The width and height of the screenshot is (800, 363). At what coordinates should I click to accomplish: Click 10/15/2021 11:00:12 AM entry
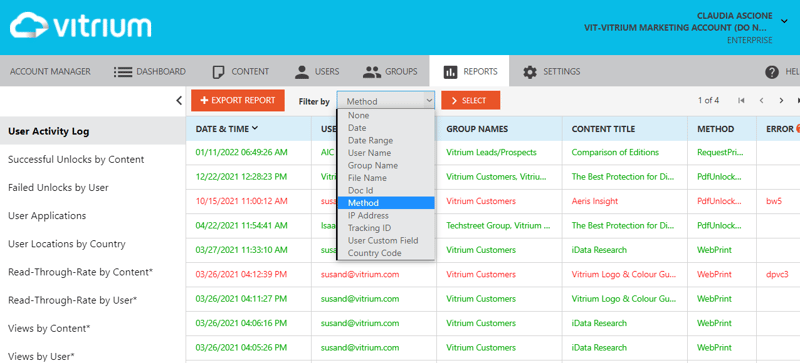tap(241, 201)
